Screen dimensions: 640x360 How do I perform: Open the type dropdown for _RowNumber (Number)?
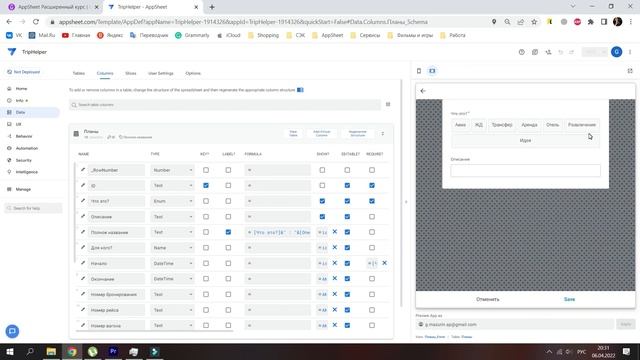pyautogui.click(x=172, y=170)
